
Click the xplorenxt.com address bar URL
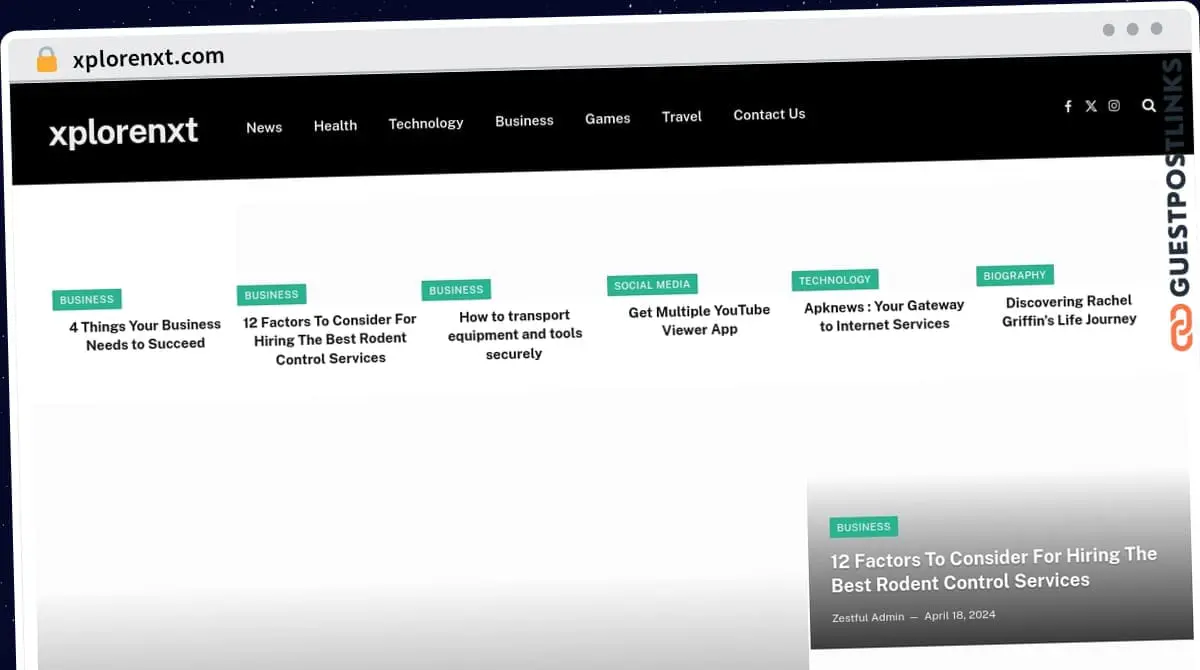point(148,57)
